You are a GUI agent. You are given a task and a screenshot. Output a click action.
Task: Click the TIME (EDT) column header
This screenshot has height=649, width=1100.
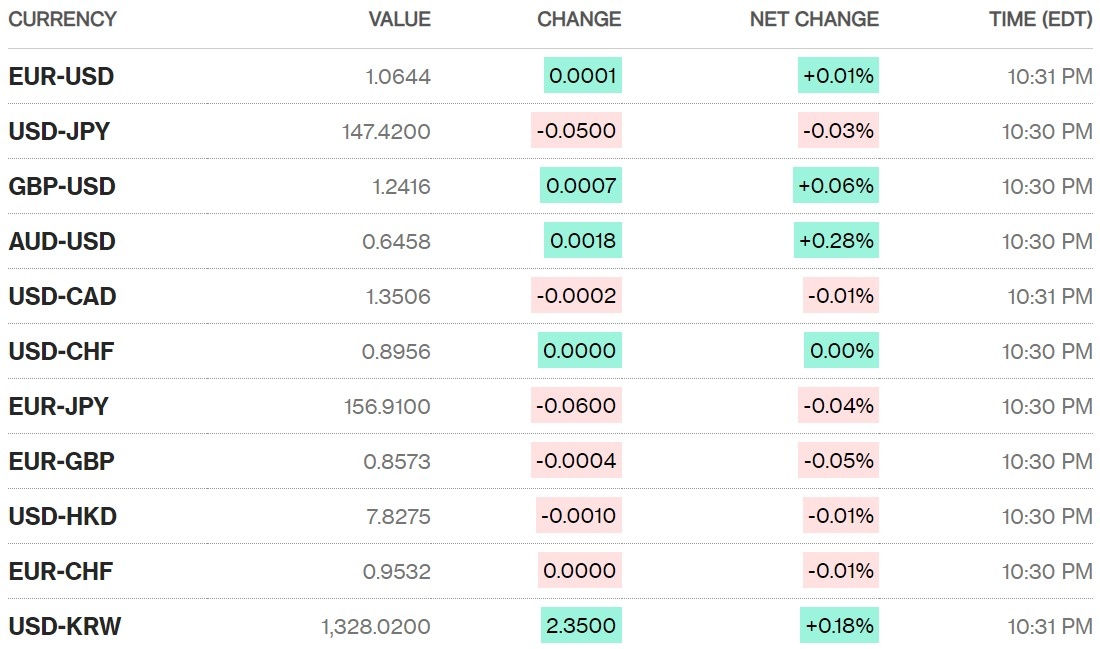pyautogui.click(x=1040, y=19)
